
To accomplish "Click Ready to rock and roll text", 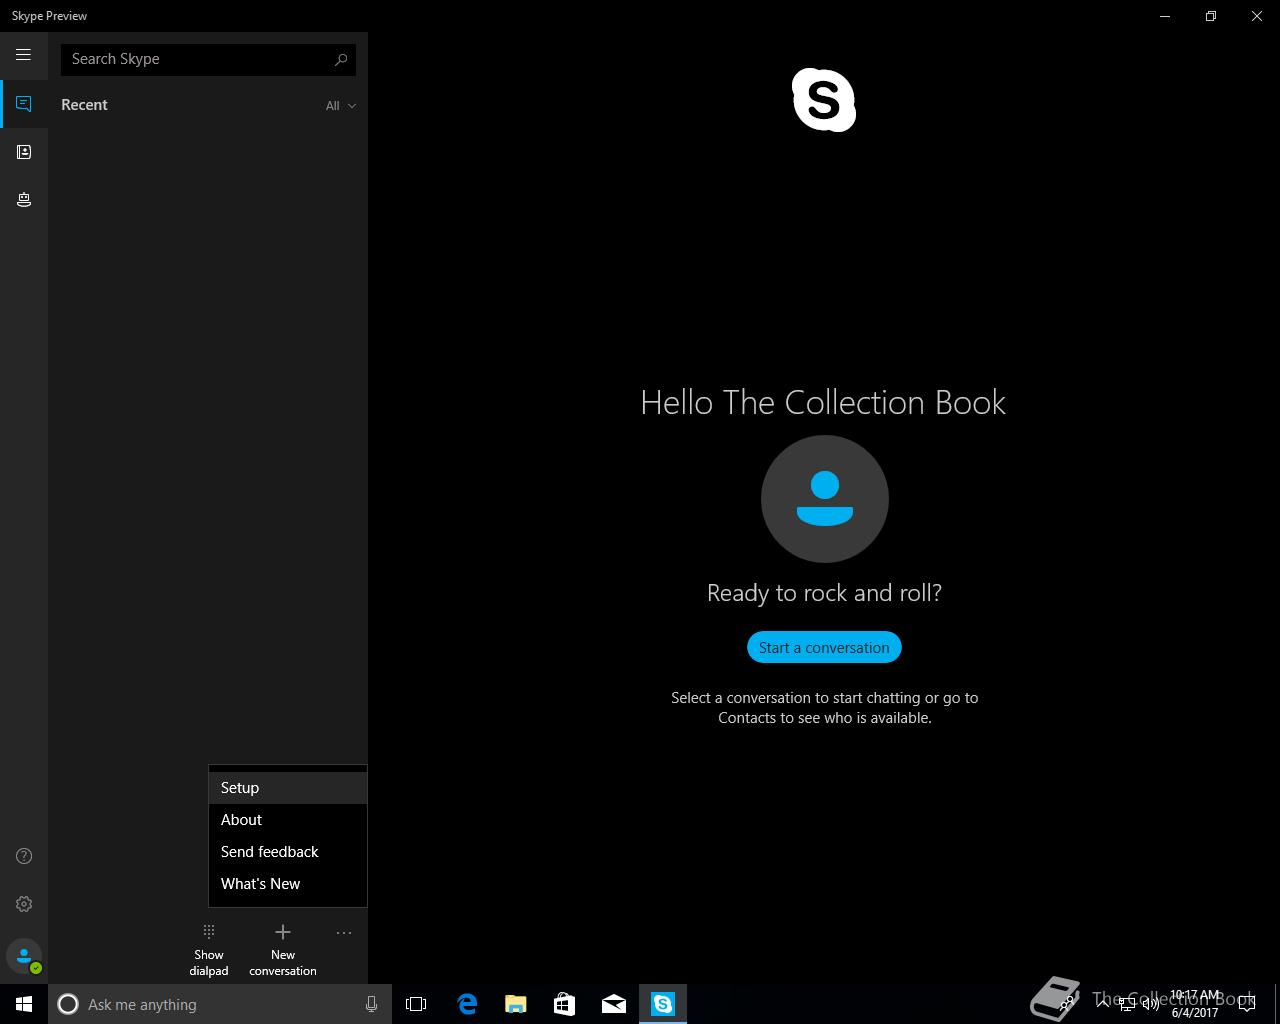I will pyautogui.click(x=824, y=593).
